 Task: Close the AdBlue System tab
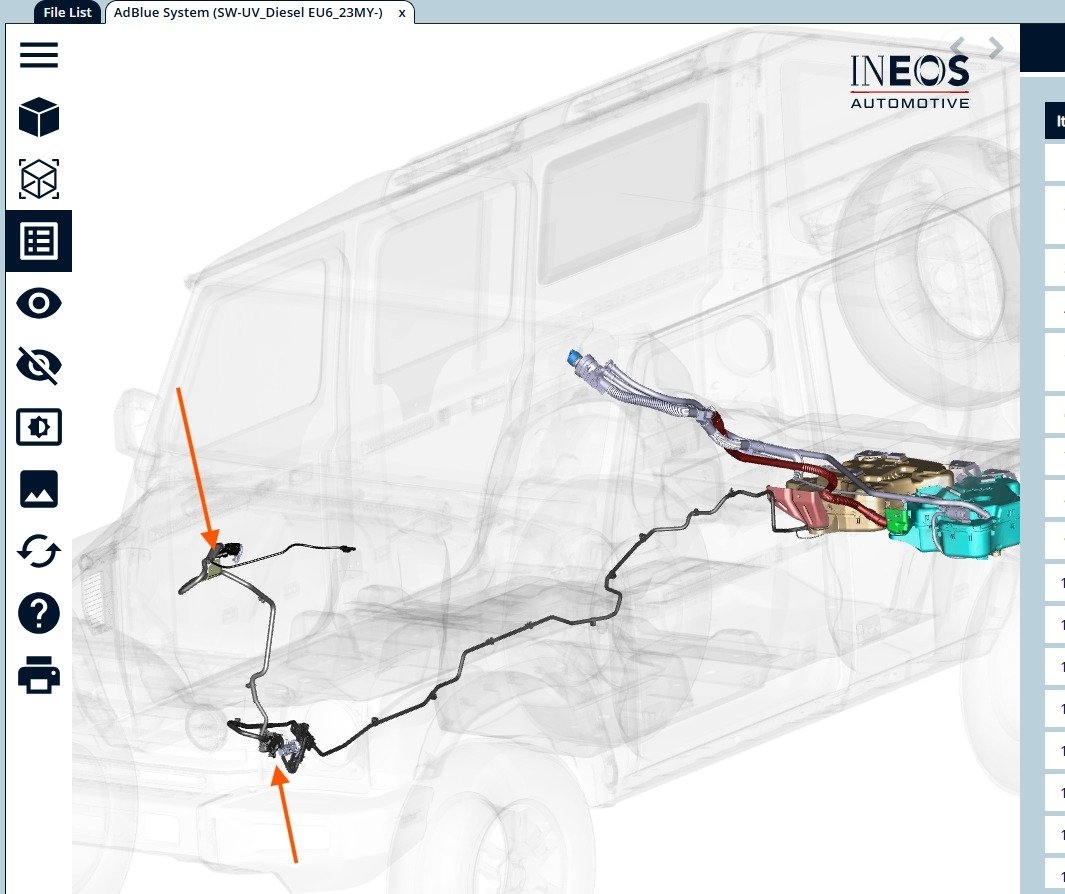[401, 13]
